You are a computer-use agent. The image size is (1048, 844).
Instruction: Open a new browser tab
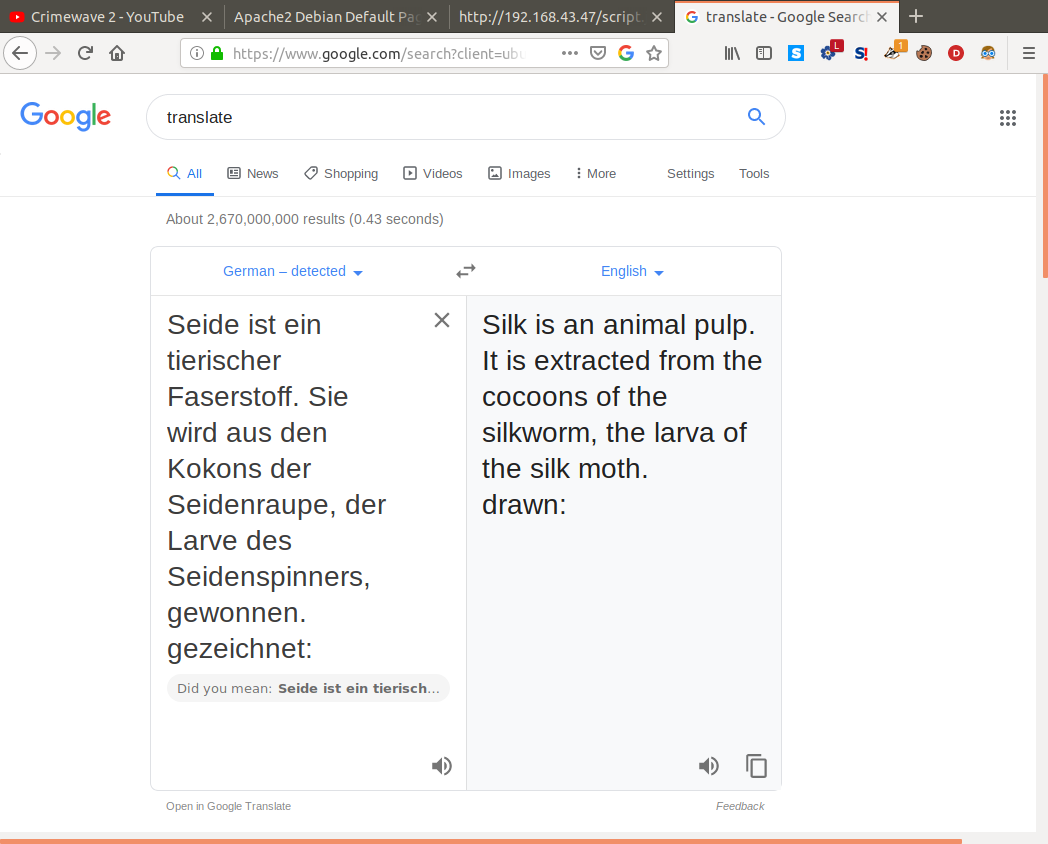pos(916,16)
